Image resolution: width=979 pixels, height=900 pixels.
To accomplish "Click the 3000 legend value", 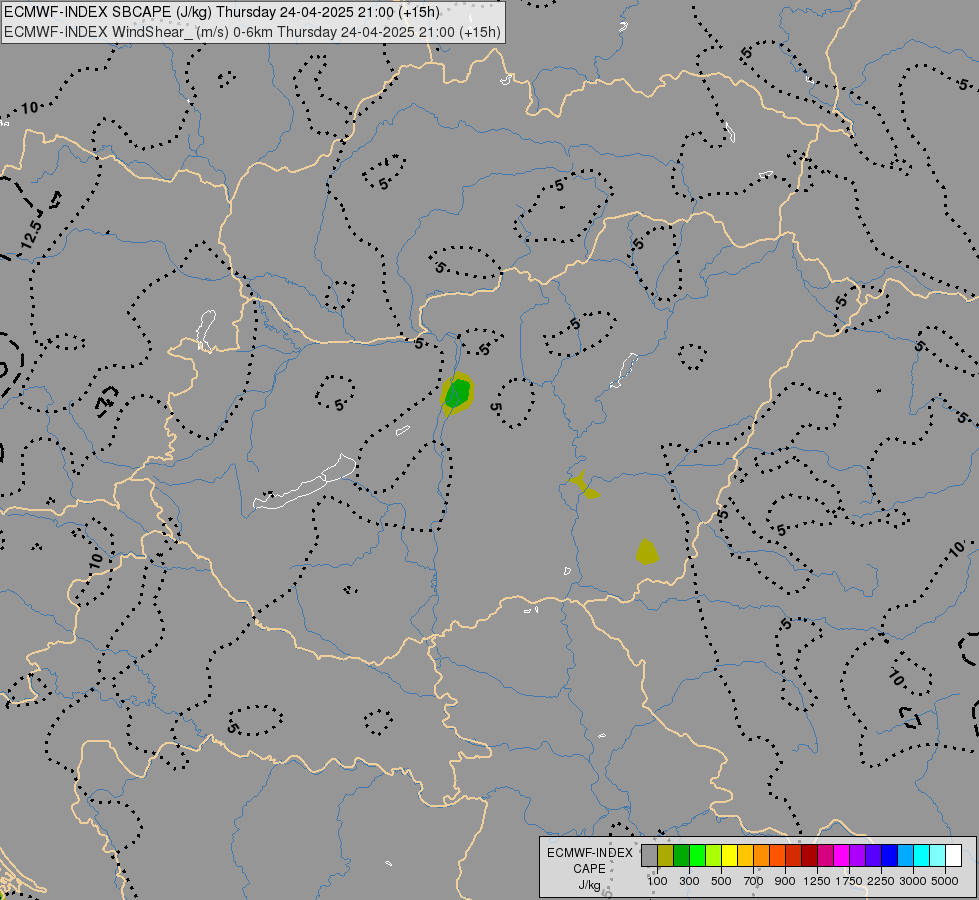I will coord(913,881).
